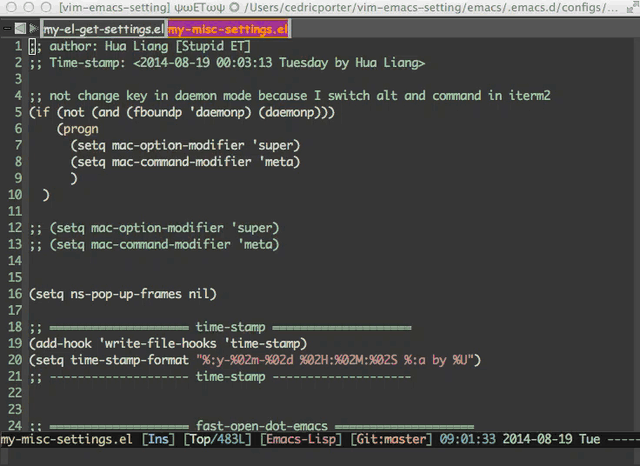Click the fullscreen arrows in title bar
640x466 pixels.
pos(632,8)
